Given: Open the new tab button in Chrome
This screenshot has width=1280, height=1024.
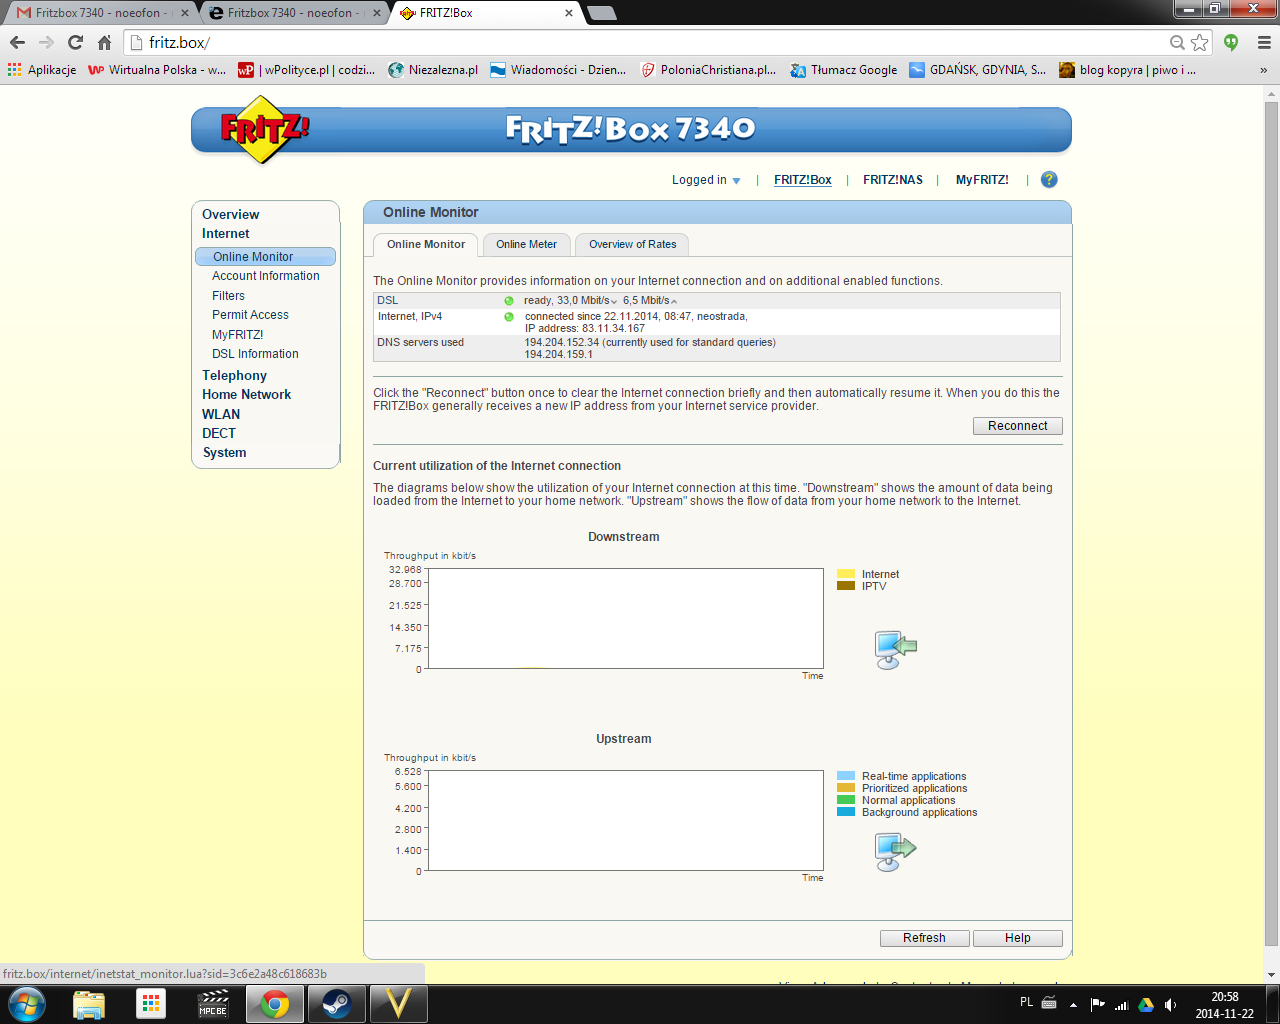Looking at the screenshot, I should point(602,13).
